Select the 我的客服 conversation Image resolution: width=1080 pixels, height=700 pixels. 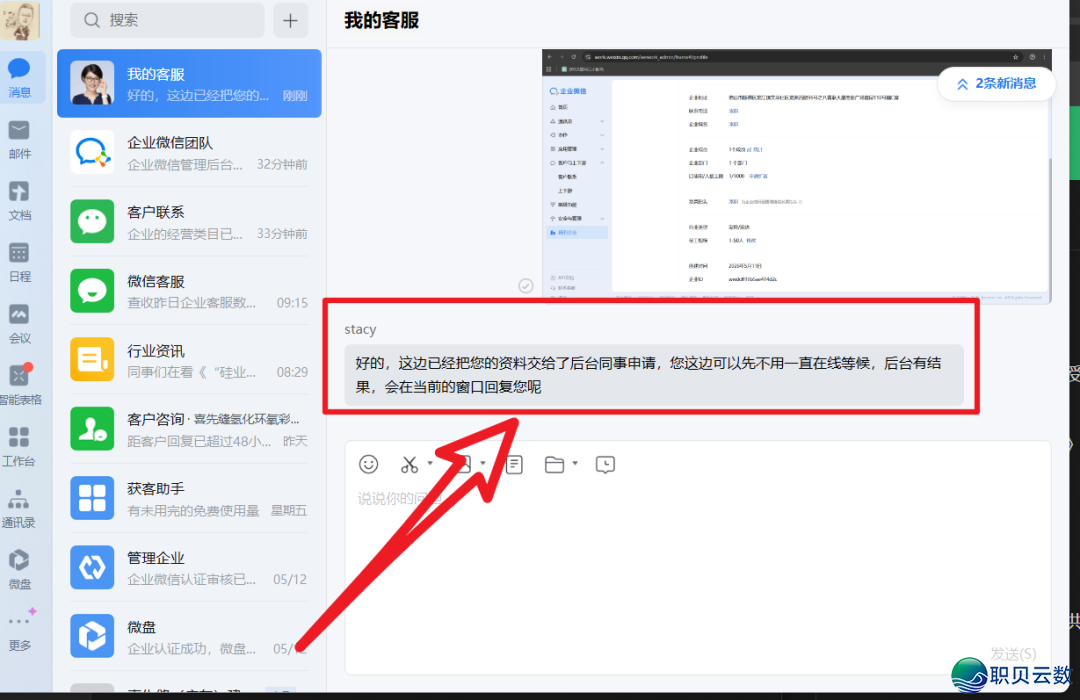189,83
